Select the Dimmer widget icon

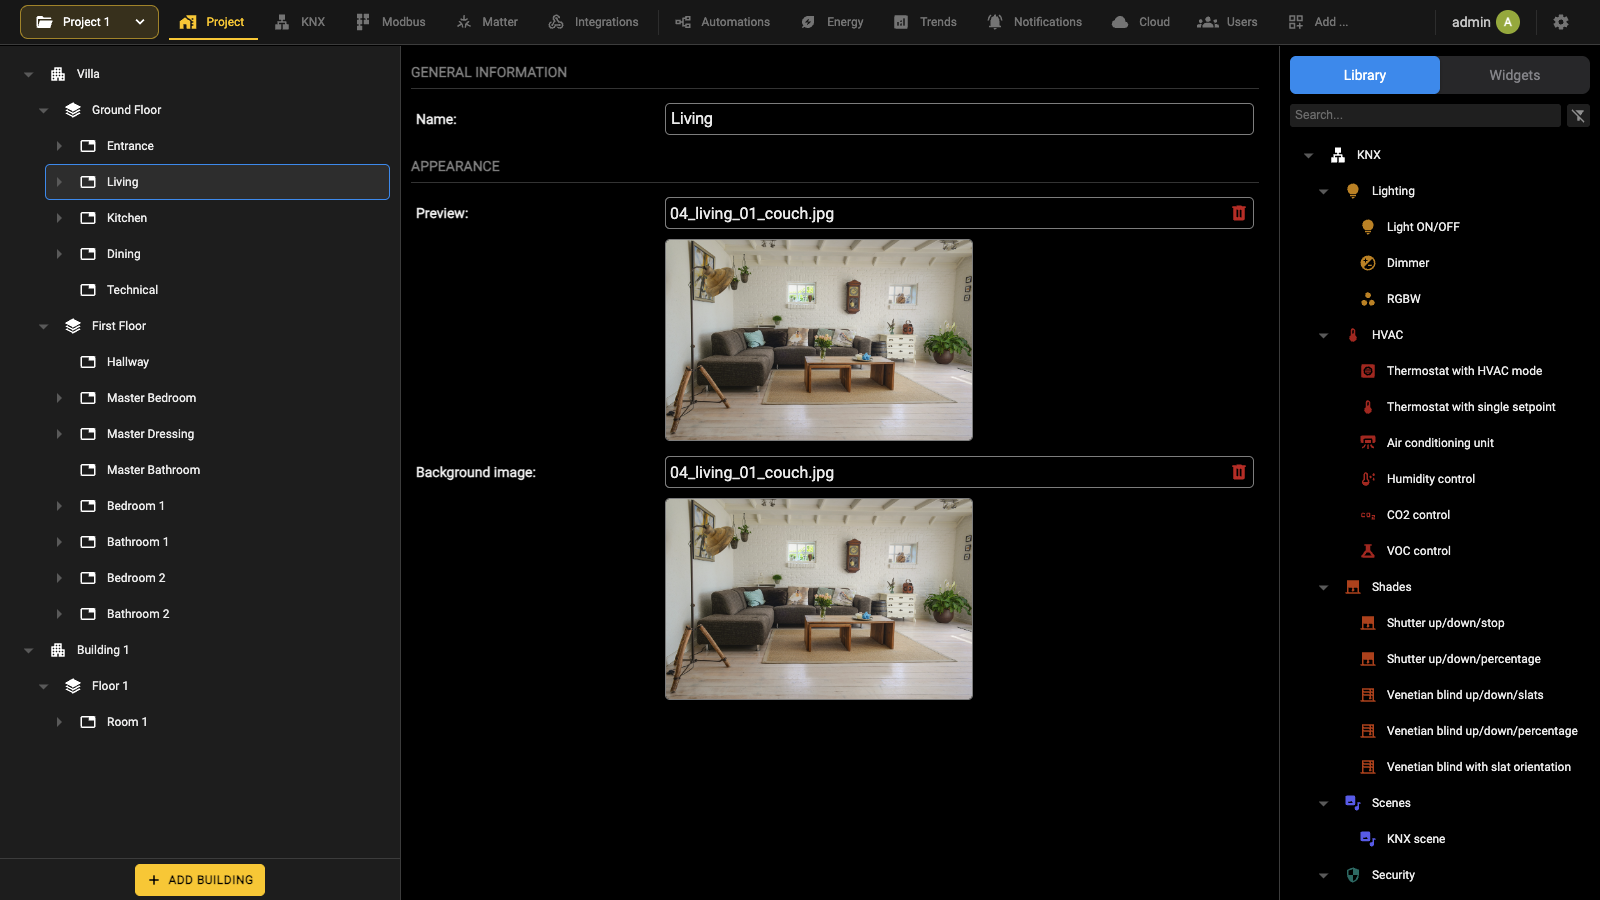pyautogui.click(x=1368, y=263)
